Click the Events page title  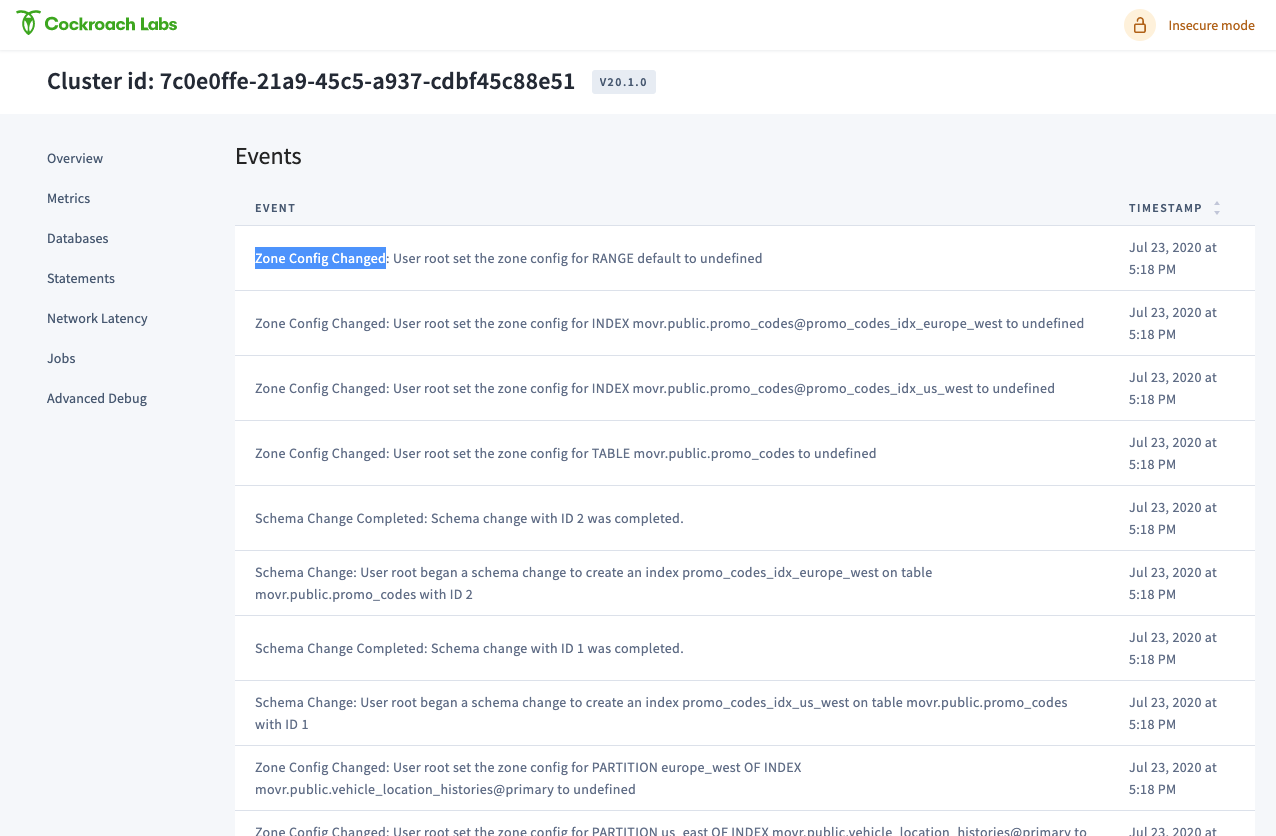(268, 156)
